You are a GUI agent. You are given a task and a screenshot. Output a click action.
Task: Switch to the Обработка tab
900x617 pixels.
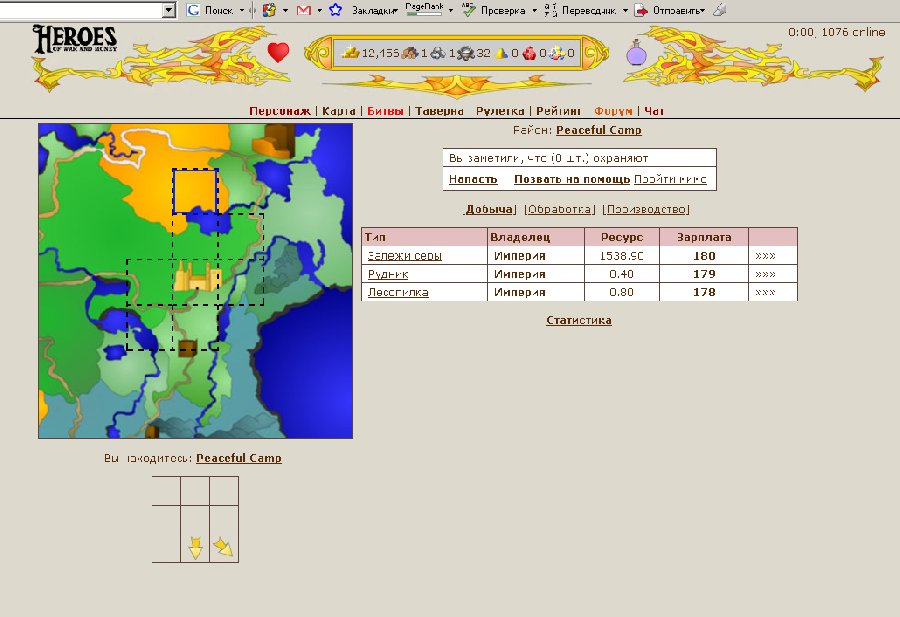[x=560, y=209]
